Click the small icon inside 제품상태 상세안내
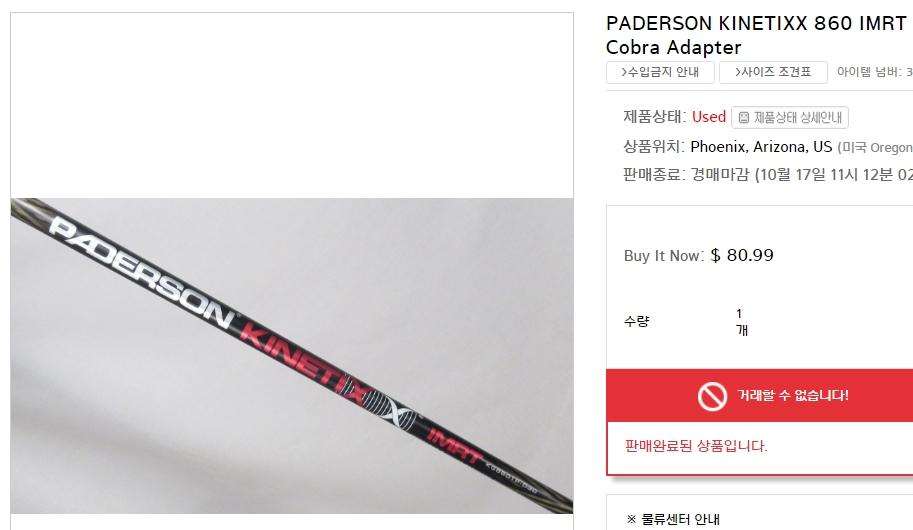Screen dimensions: 913x530 [744, 118]
